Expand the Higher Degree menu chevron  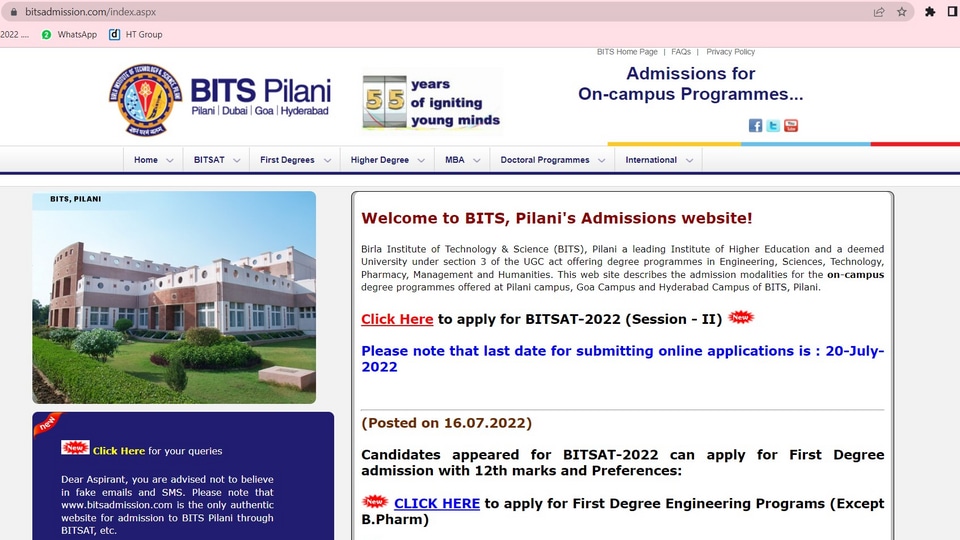tap(421, 160)
